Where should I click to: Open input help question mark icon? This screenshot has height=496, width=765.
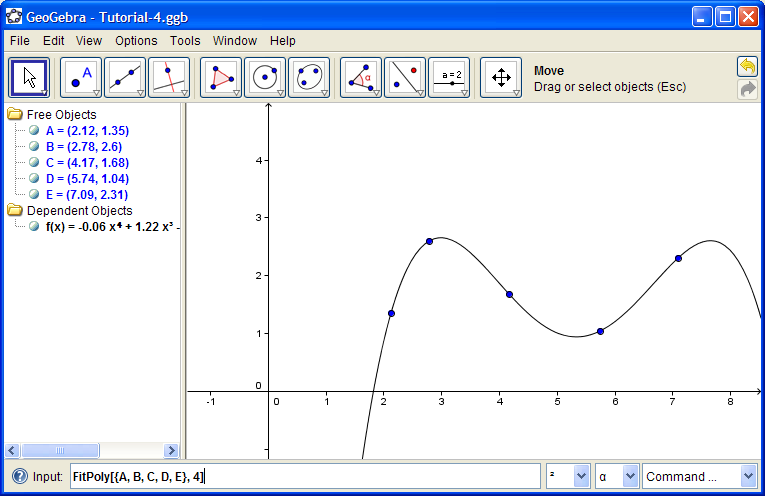pos(20,476)
